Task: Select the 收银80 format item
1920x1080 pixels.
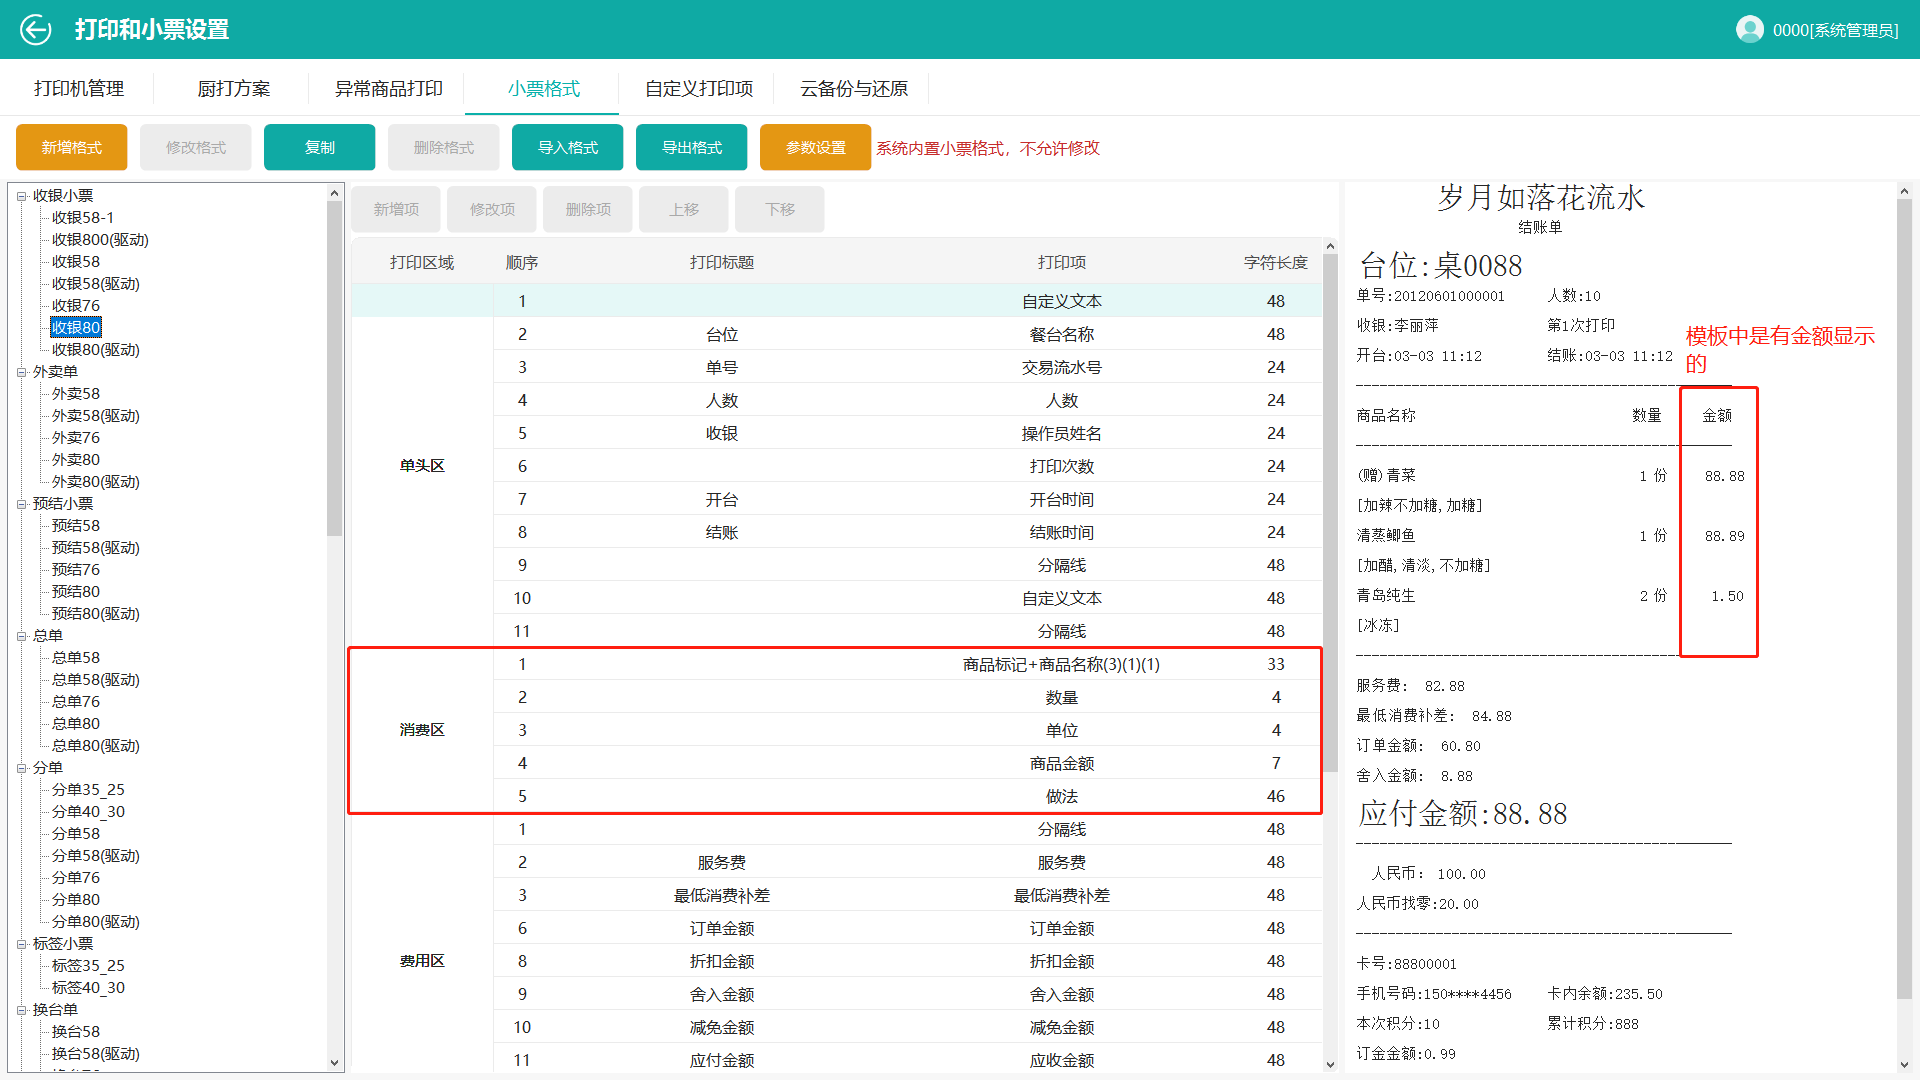Action: [x=76, y=328]
